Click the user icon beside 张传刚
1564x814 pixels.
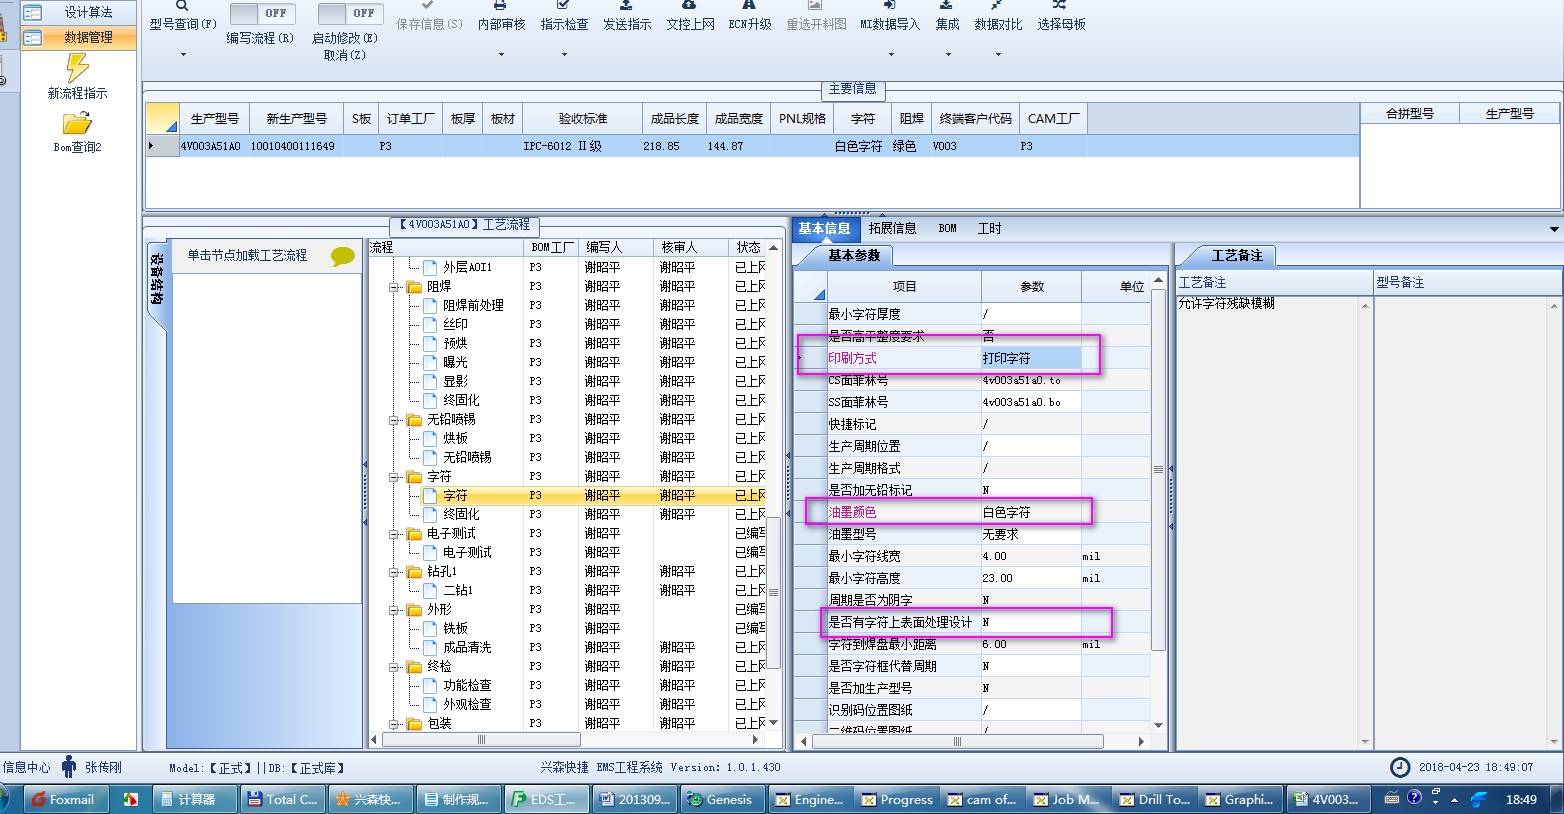[x=69, y=767]
